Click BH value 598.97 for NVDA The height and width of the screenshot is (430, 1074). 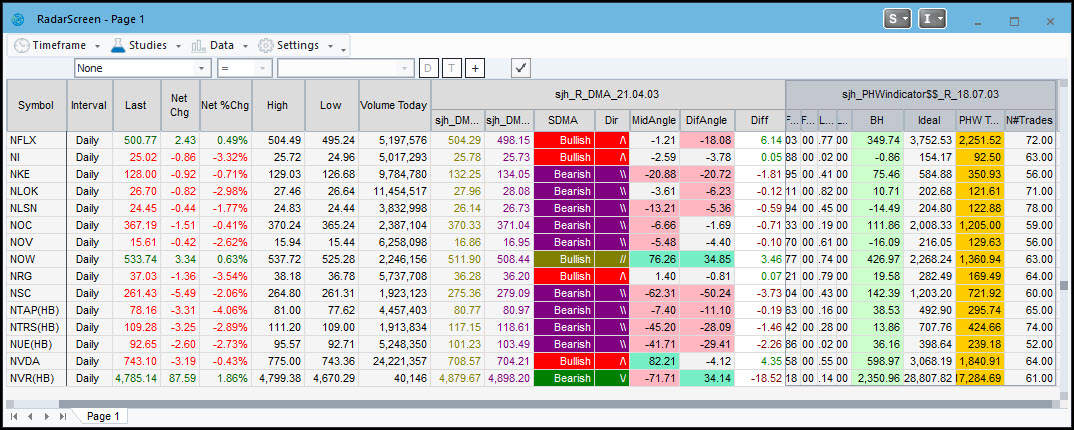pyautogui.click(x=877, y=361)
